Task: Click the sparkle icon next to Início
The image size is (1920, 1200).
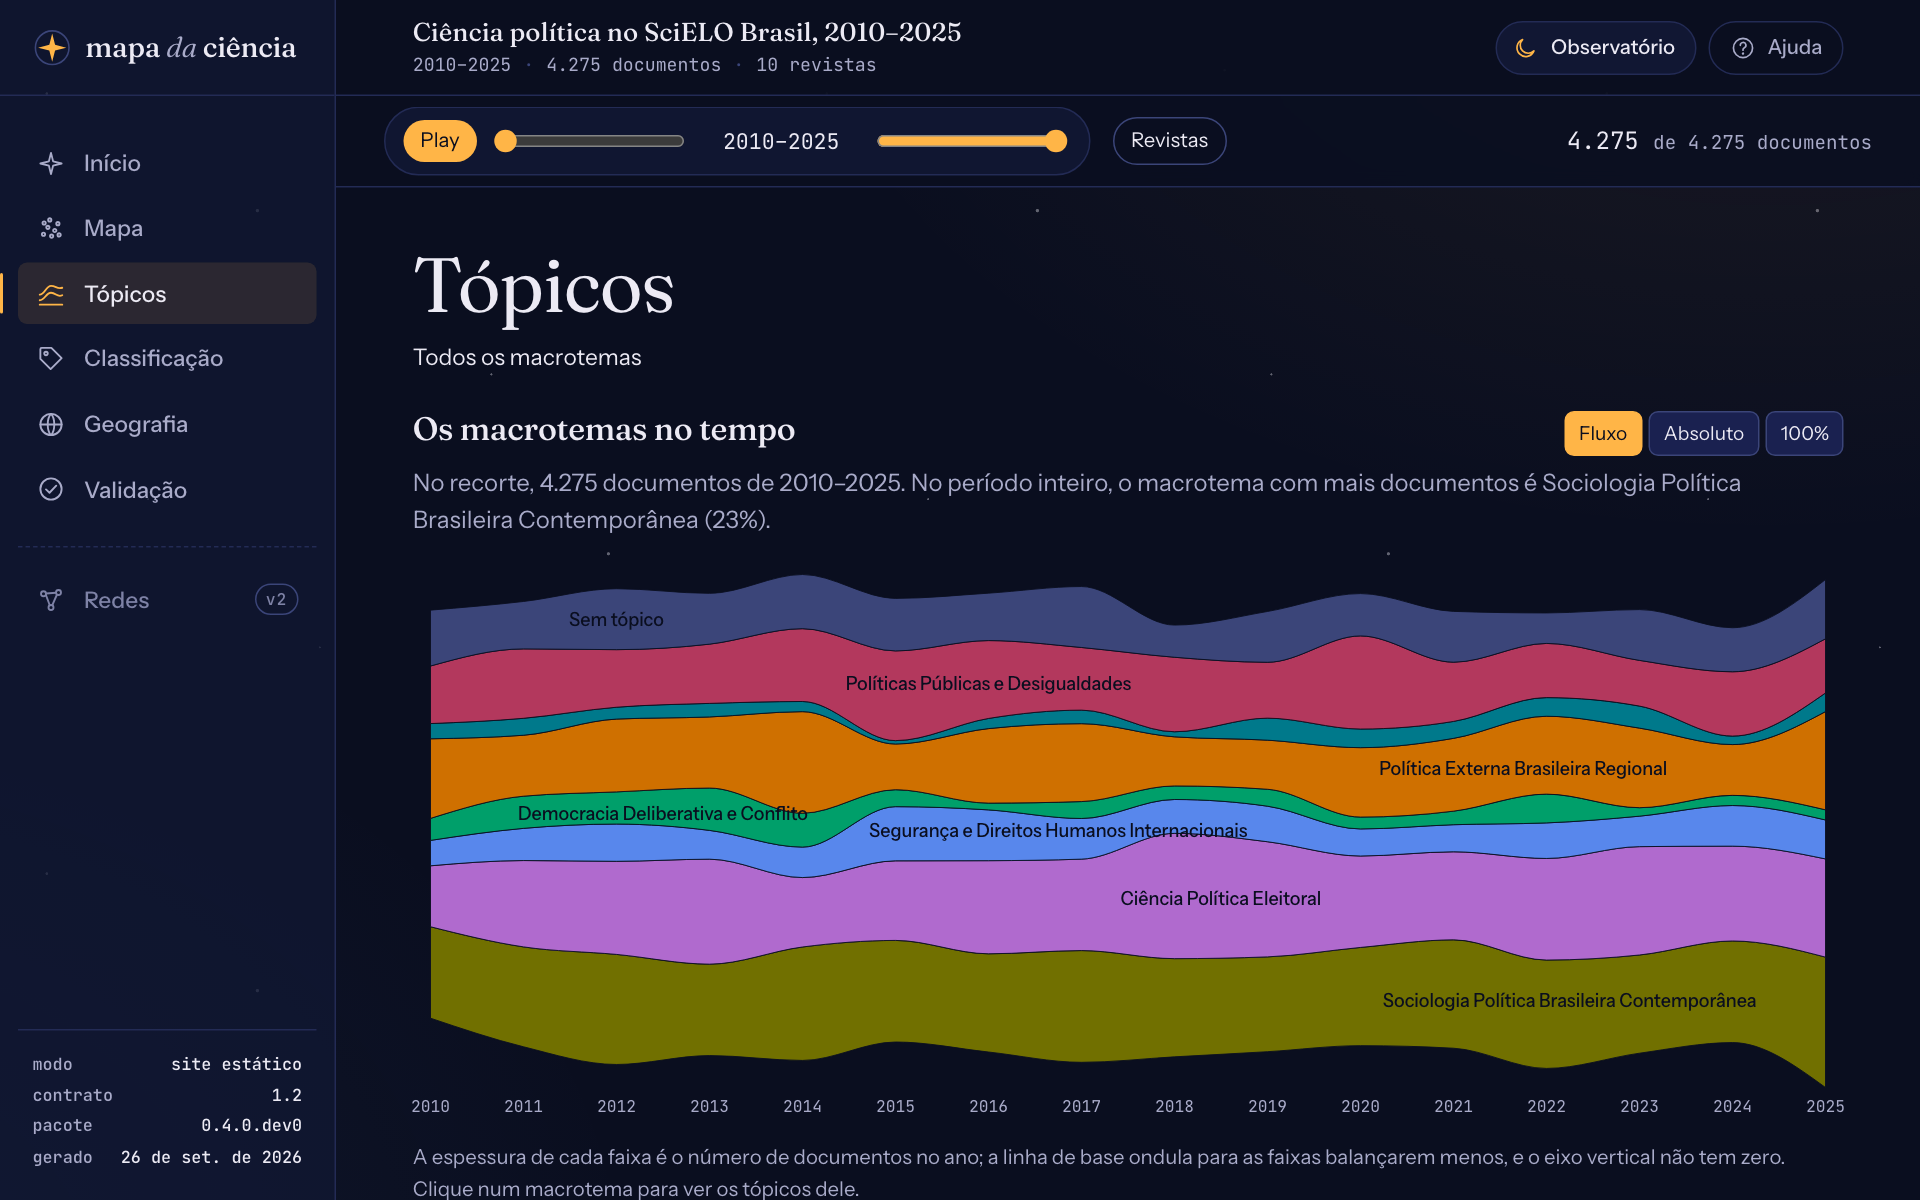Action: 51,163
